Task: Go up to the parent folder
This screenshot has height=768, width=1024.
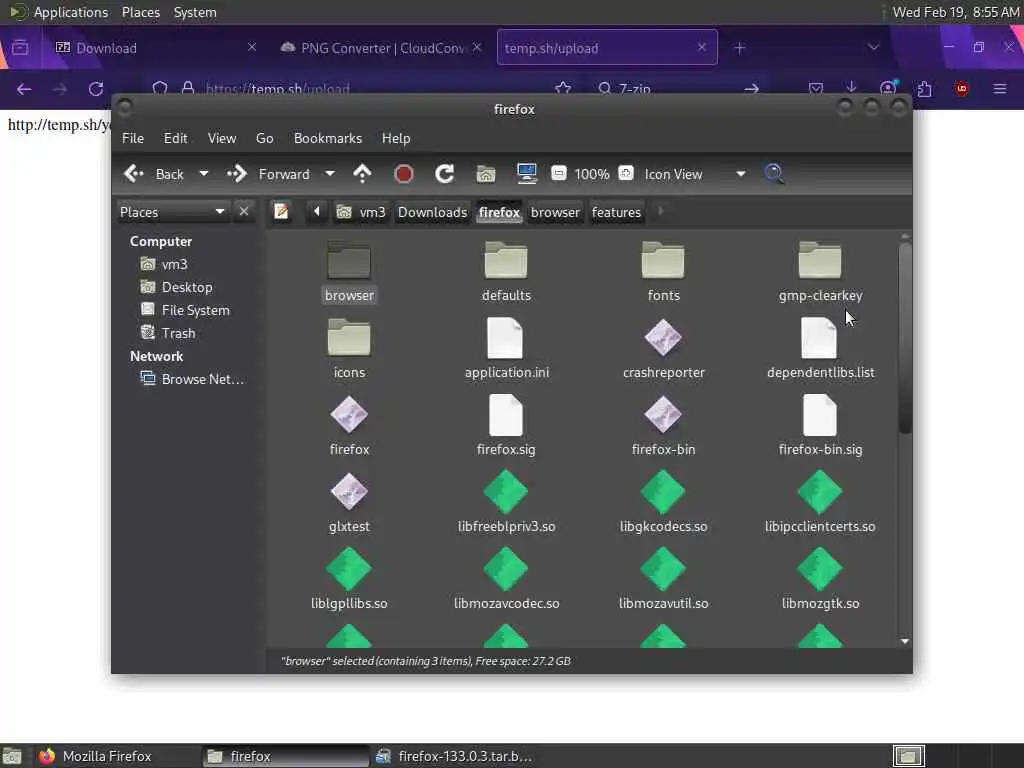Action: pos(362,174)
